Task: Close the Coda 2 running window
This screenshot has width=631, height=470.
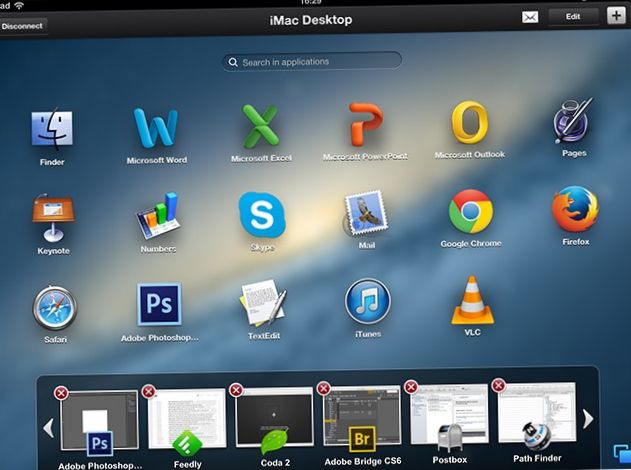Action: click(x=236, y=390)
